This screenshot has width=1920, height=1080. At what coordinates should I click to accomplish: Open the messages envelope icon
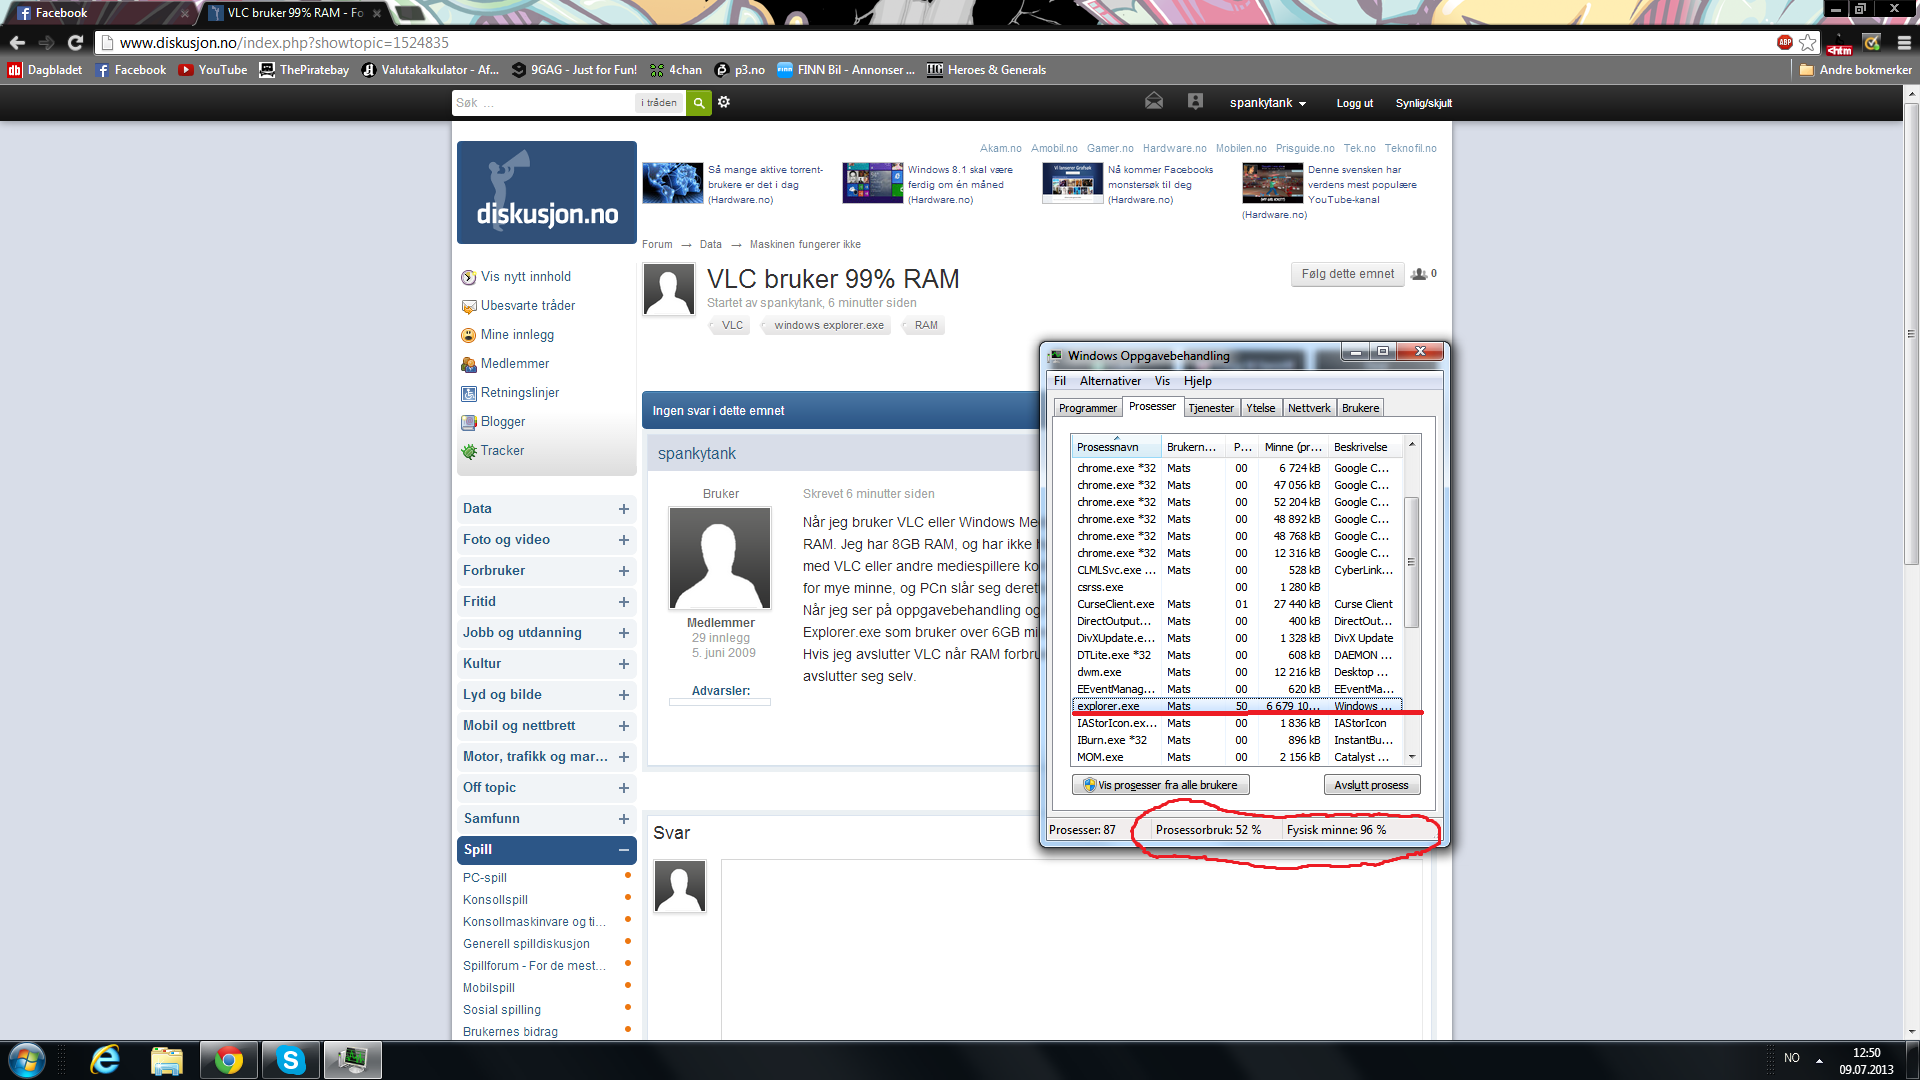pyautogui.click(x=1154, y=102)
